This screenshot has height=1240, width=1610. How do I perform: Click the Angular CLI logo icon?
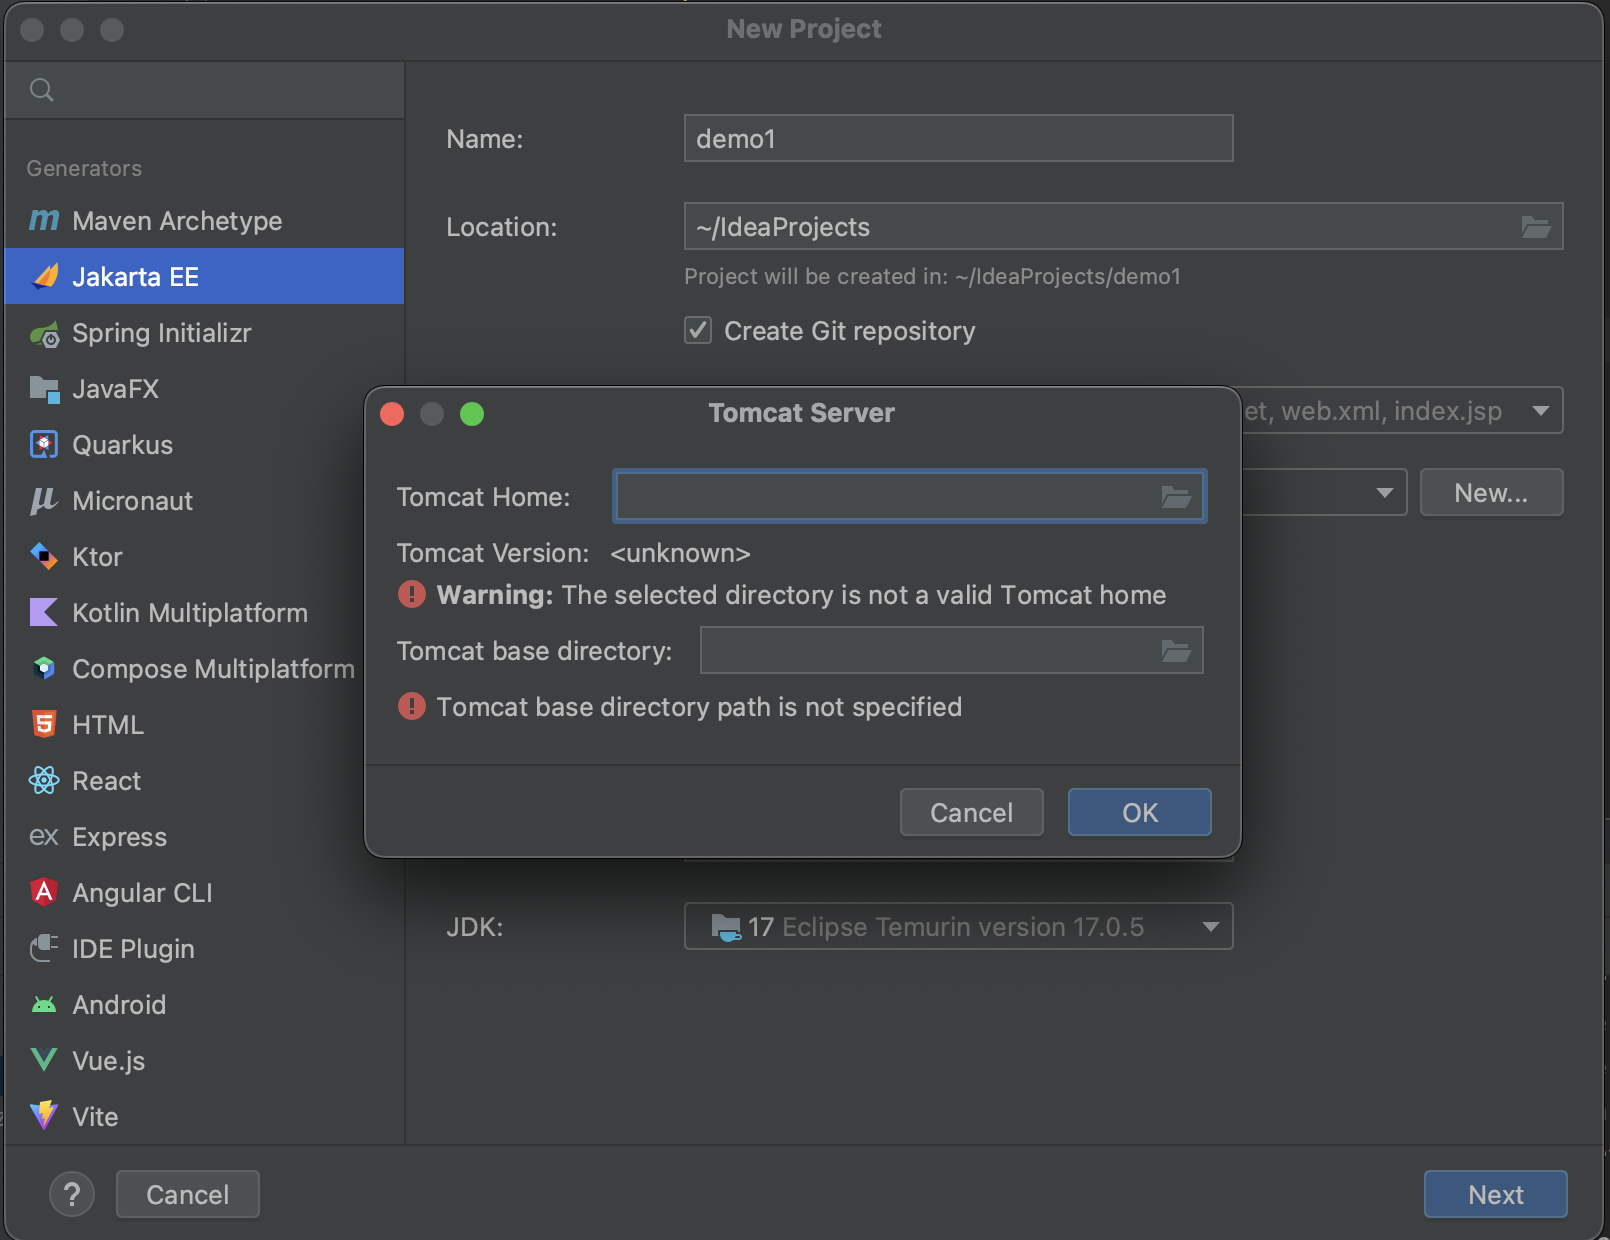(44, 892)
